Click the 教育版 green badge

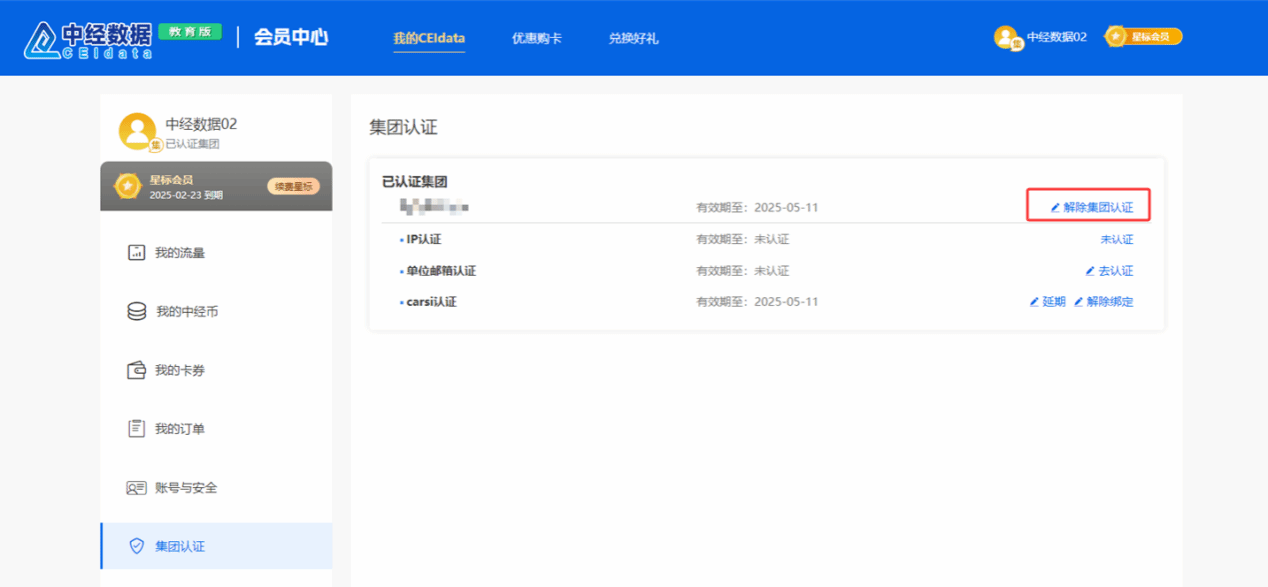[x=190, y=31]
